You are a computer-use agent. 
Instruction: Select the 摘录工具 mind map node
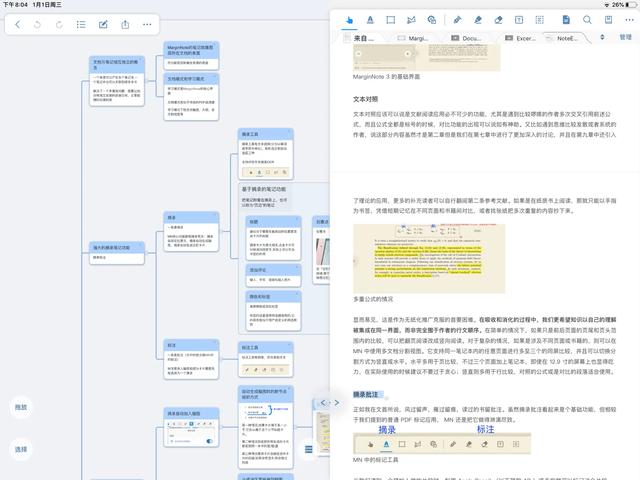click(x=266, y=154)
